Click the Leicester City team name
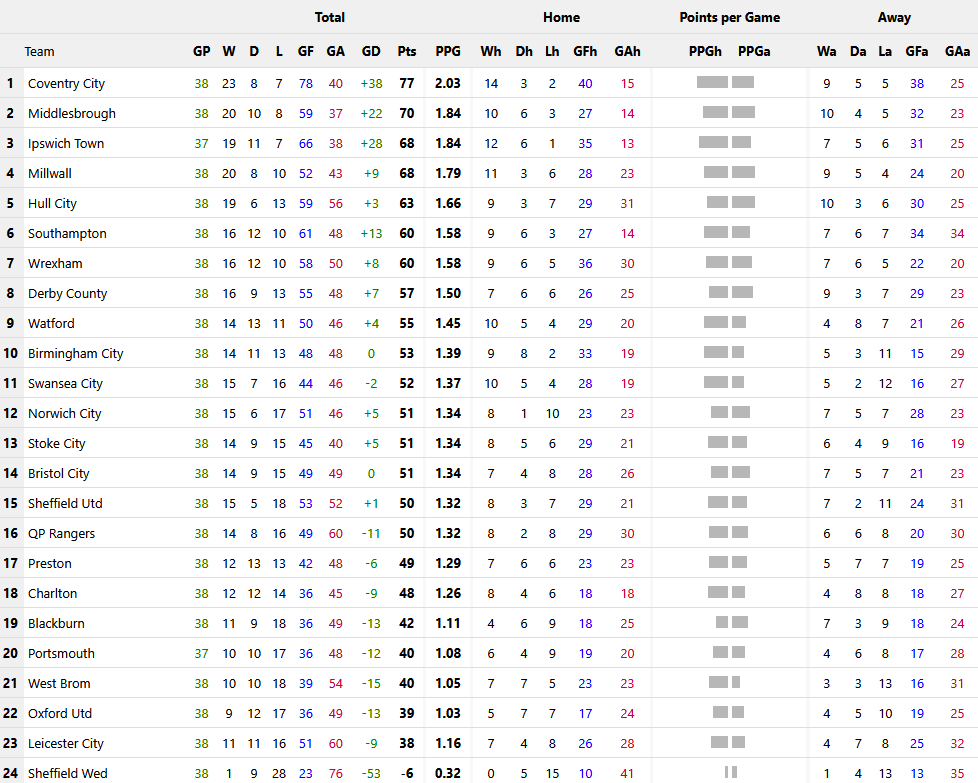This screenshot has height=783, width=978. [65, 744]
